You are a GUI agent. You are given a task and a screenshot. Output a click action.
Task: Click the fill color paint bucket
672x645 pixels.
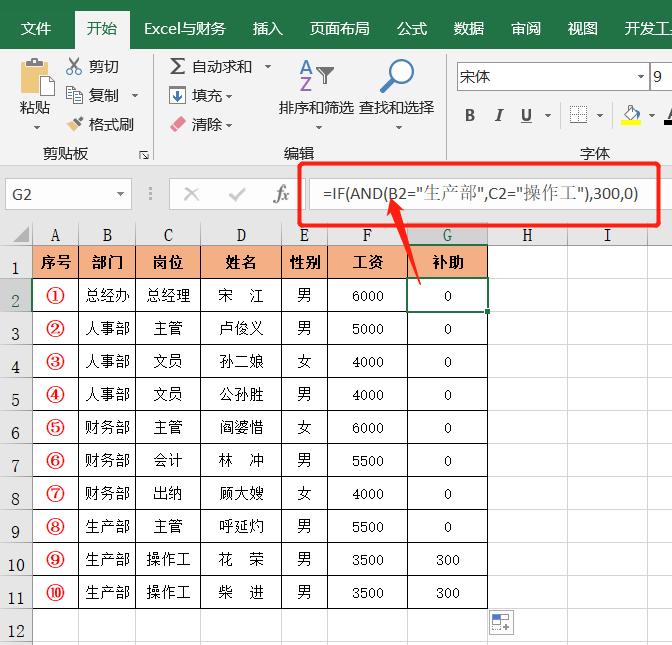(630, 115)
